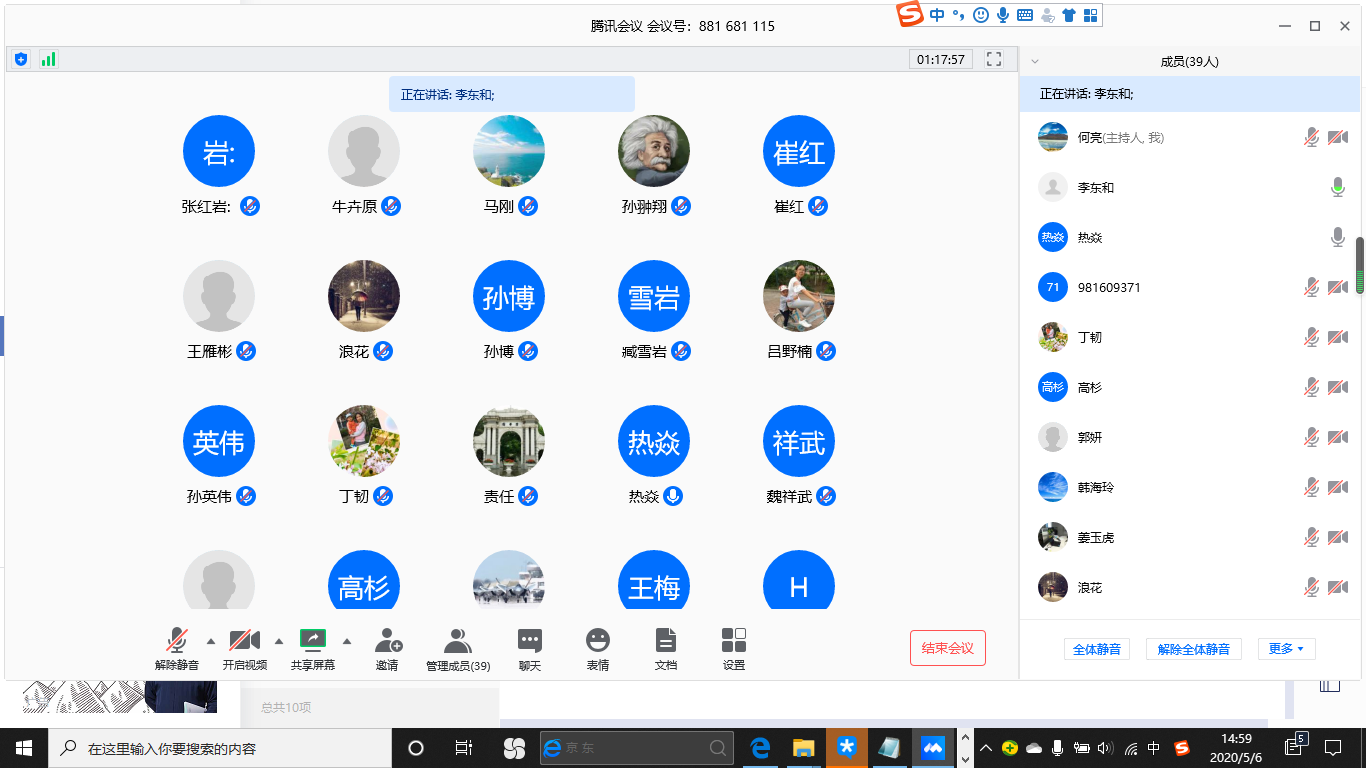
Task: Open the 设置 settings icon
Action: click(x=734, y=648)
